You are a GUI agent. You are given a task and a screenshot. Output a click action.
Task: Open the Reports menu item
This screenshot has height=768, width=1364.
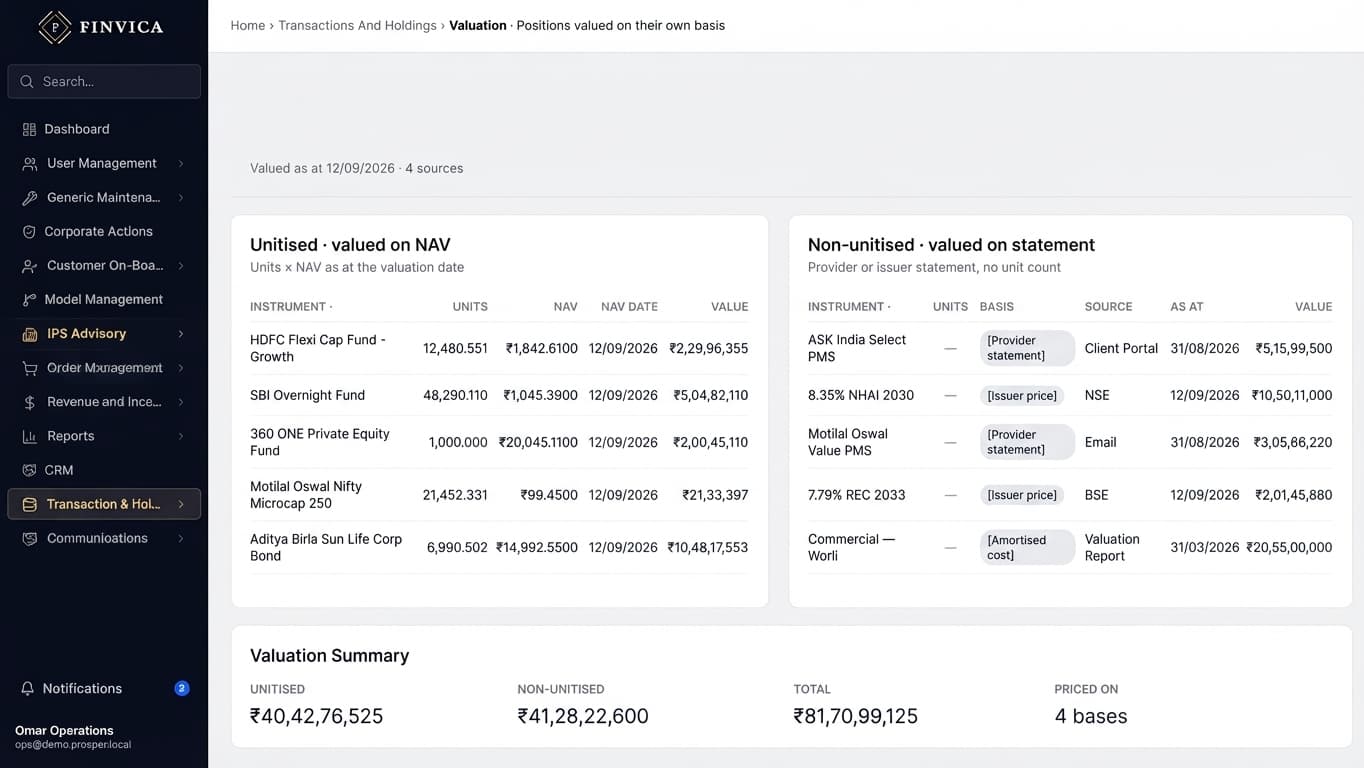point(104,435)
